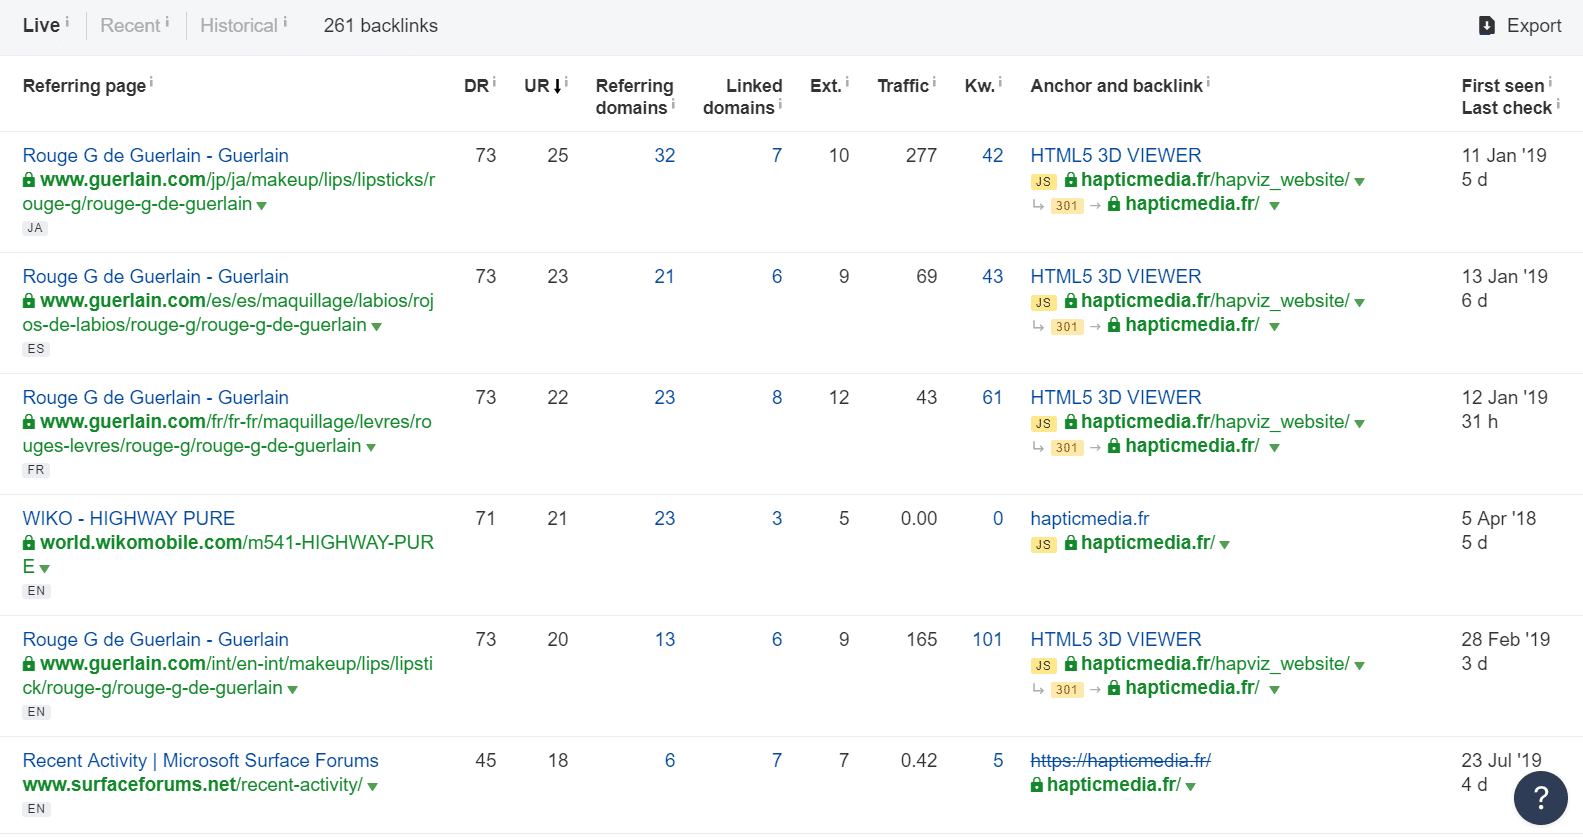Viewport: 1583px width, 837px height.
Task: Click the info icon beside Anchor and backlink
Action: (1208, 82)
